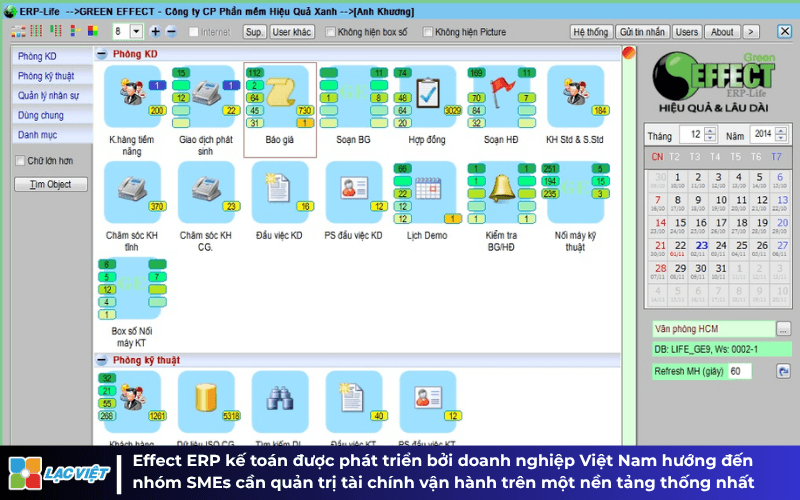Image resolution: width=800 pixels, height=500 pixels.
Task: Open the Hợp đồng clipboard icon
Action: tap(428, 95)
